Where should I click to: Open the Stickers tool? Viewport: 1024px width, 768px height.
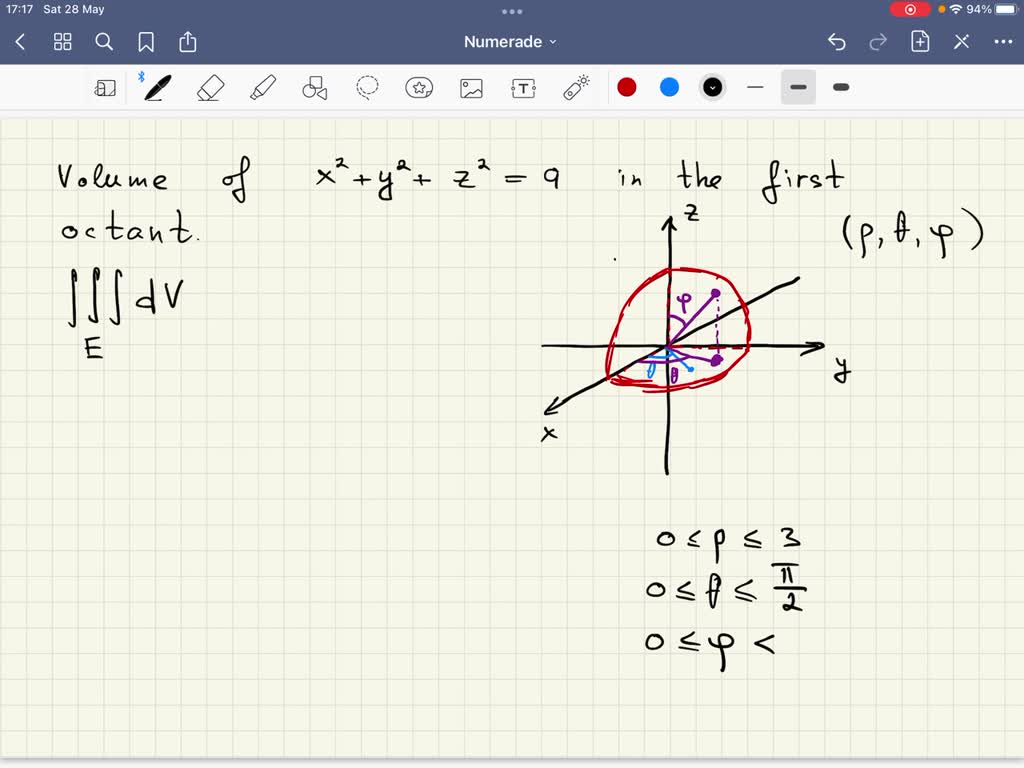[419, 87]
